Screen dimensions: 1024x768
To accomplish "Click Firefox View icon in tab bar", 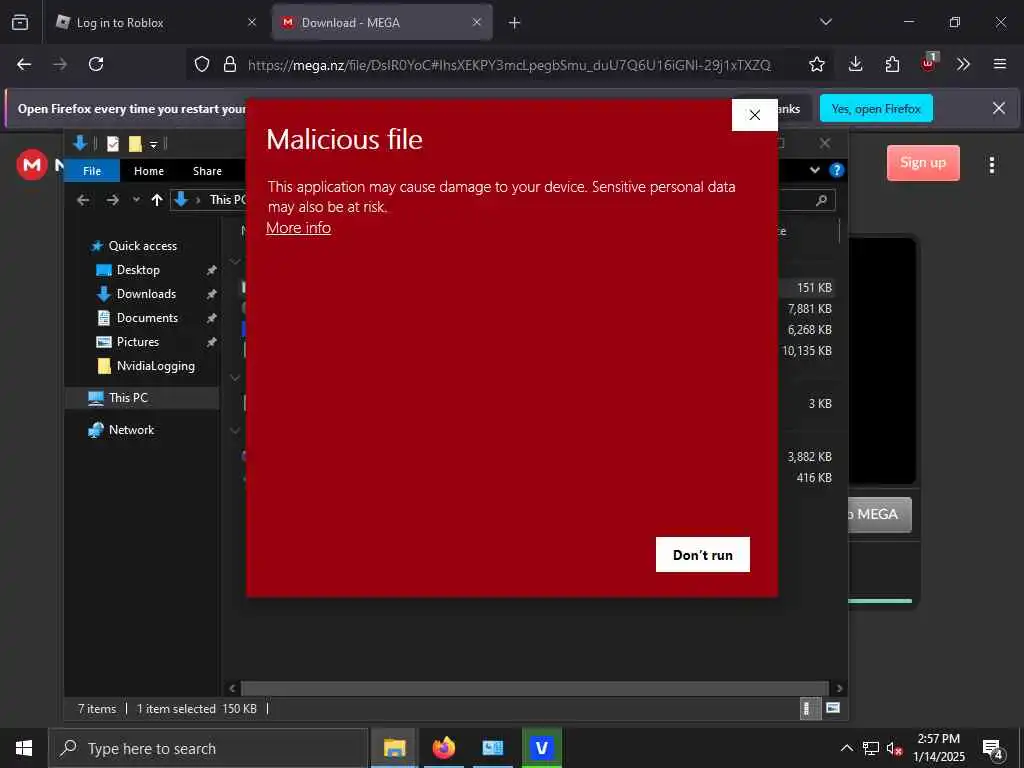I will (20, 23).
